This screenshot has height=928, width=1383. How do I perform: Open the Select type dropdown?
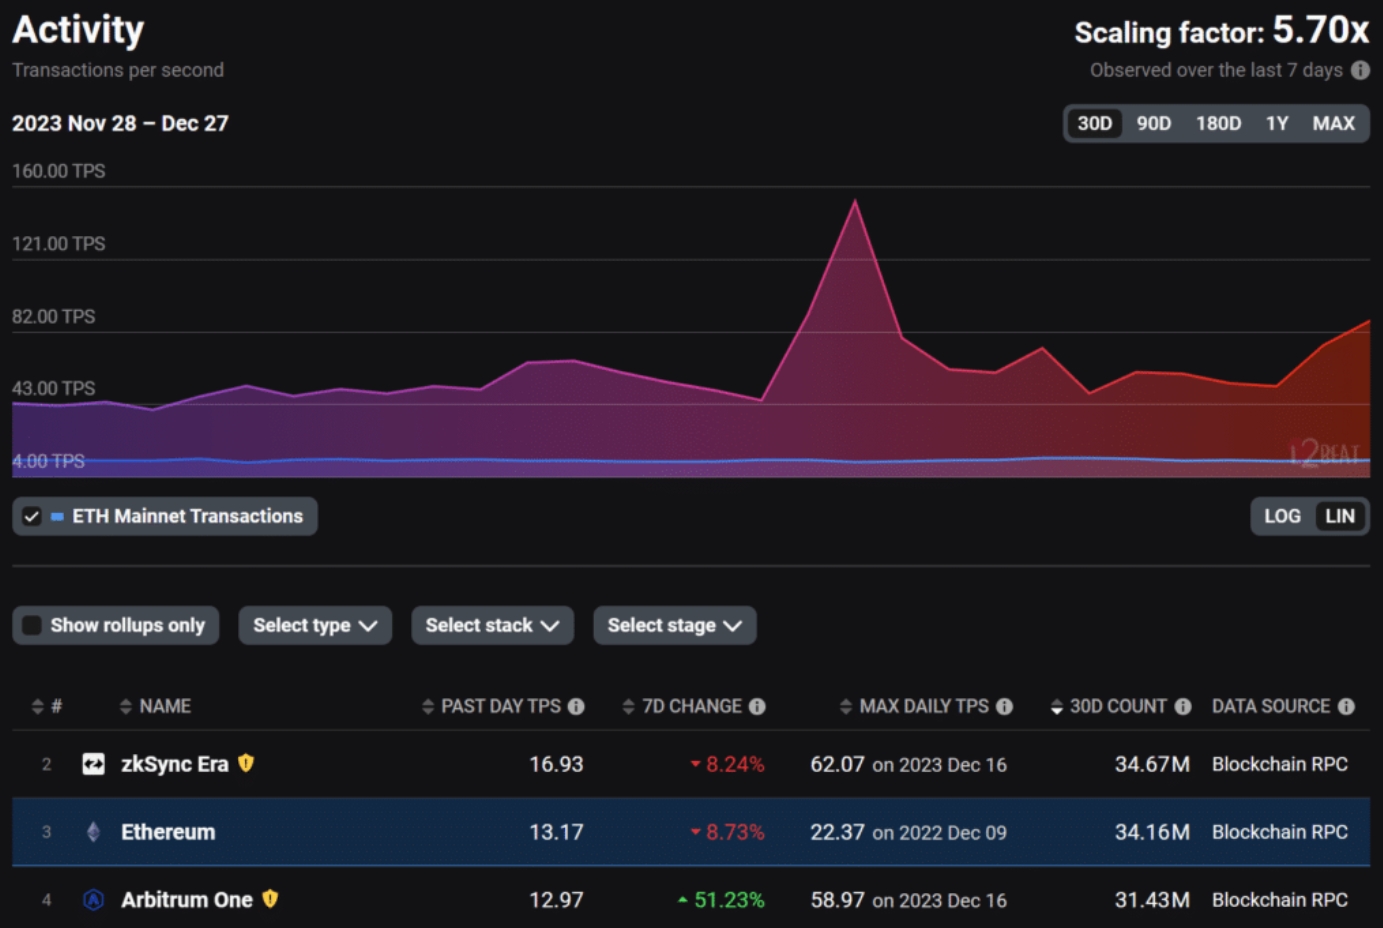(315, 625)
